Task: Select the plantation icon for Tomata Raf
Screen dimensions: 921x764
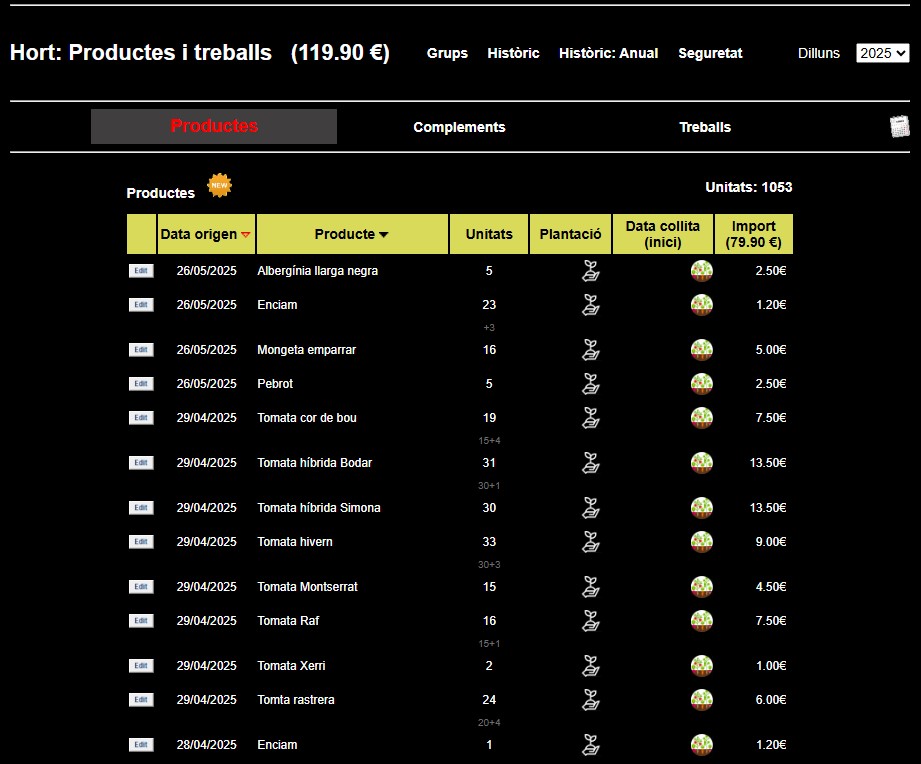Action: click(x=590, y=621)
